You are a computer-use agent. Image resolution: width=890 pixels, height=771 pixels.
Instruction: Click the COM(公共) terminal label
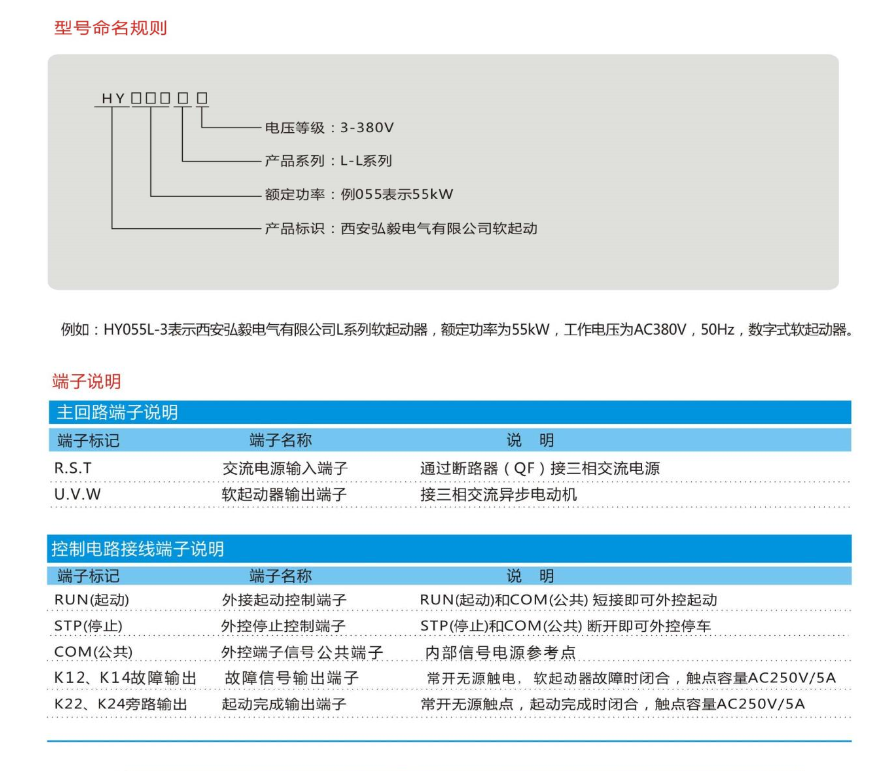tap(93, 652)
